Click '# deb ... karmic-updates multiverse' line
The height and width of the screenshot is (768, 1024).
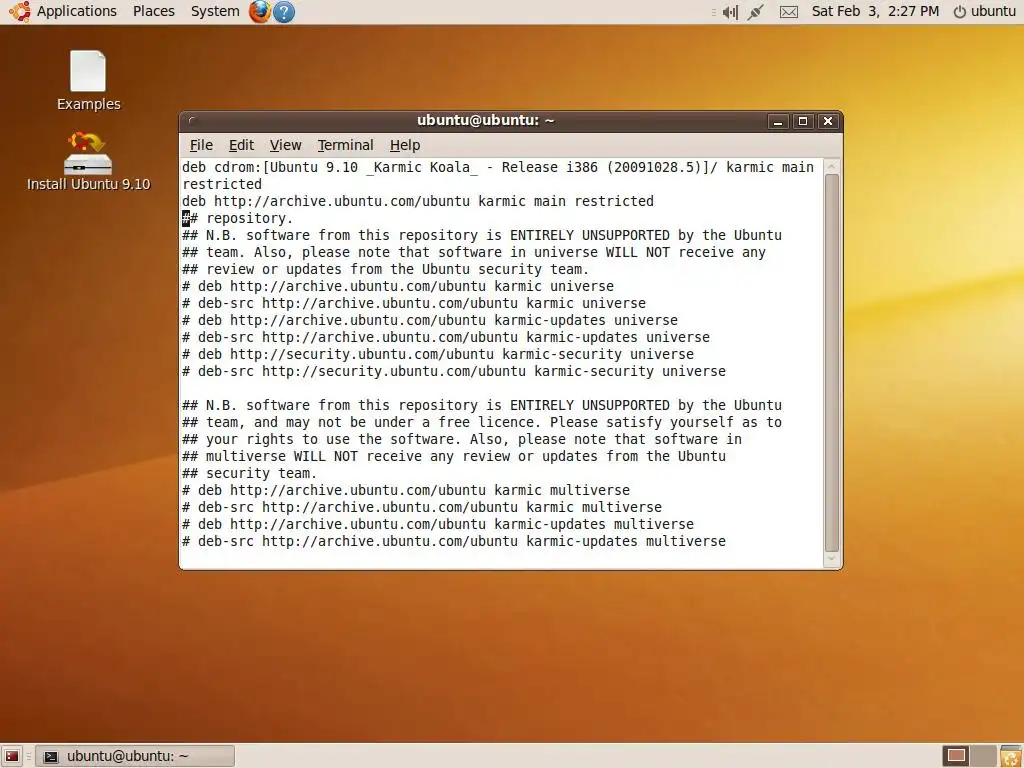tap(438, 524)
